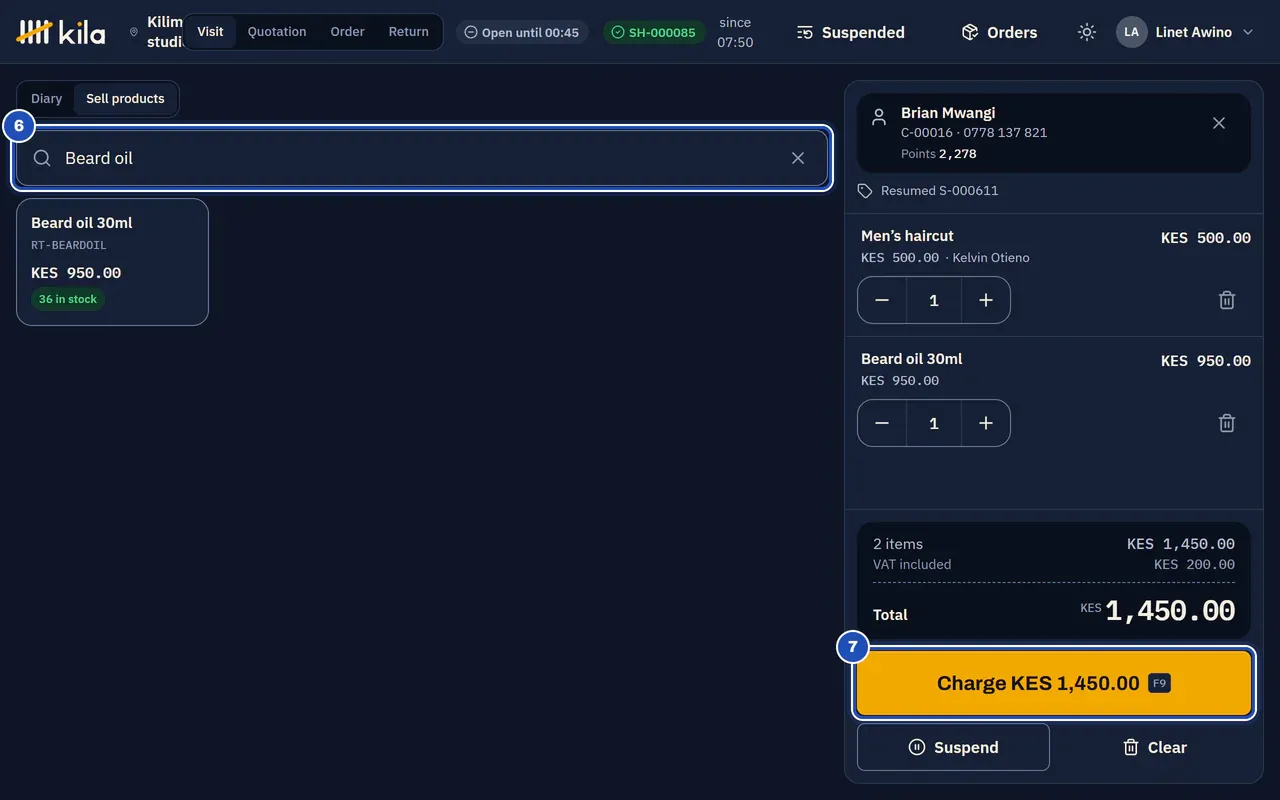
Task: Remove Beard oil 30ml with trash icon
Action: click(x=1227, y=423)
